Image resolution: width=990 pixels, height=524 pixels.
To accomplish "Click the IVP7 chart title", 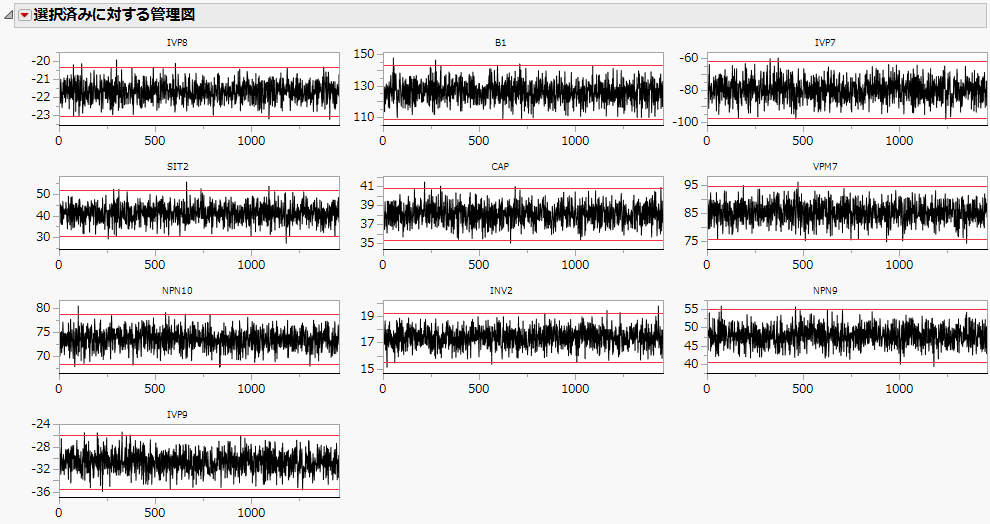I will (825, 43).
